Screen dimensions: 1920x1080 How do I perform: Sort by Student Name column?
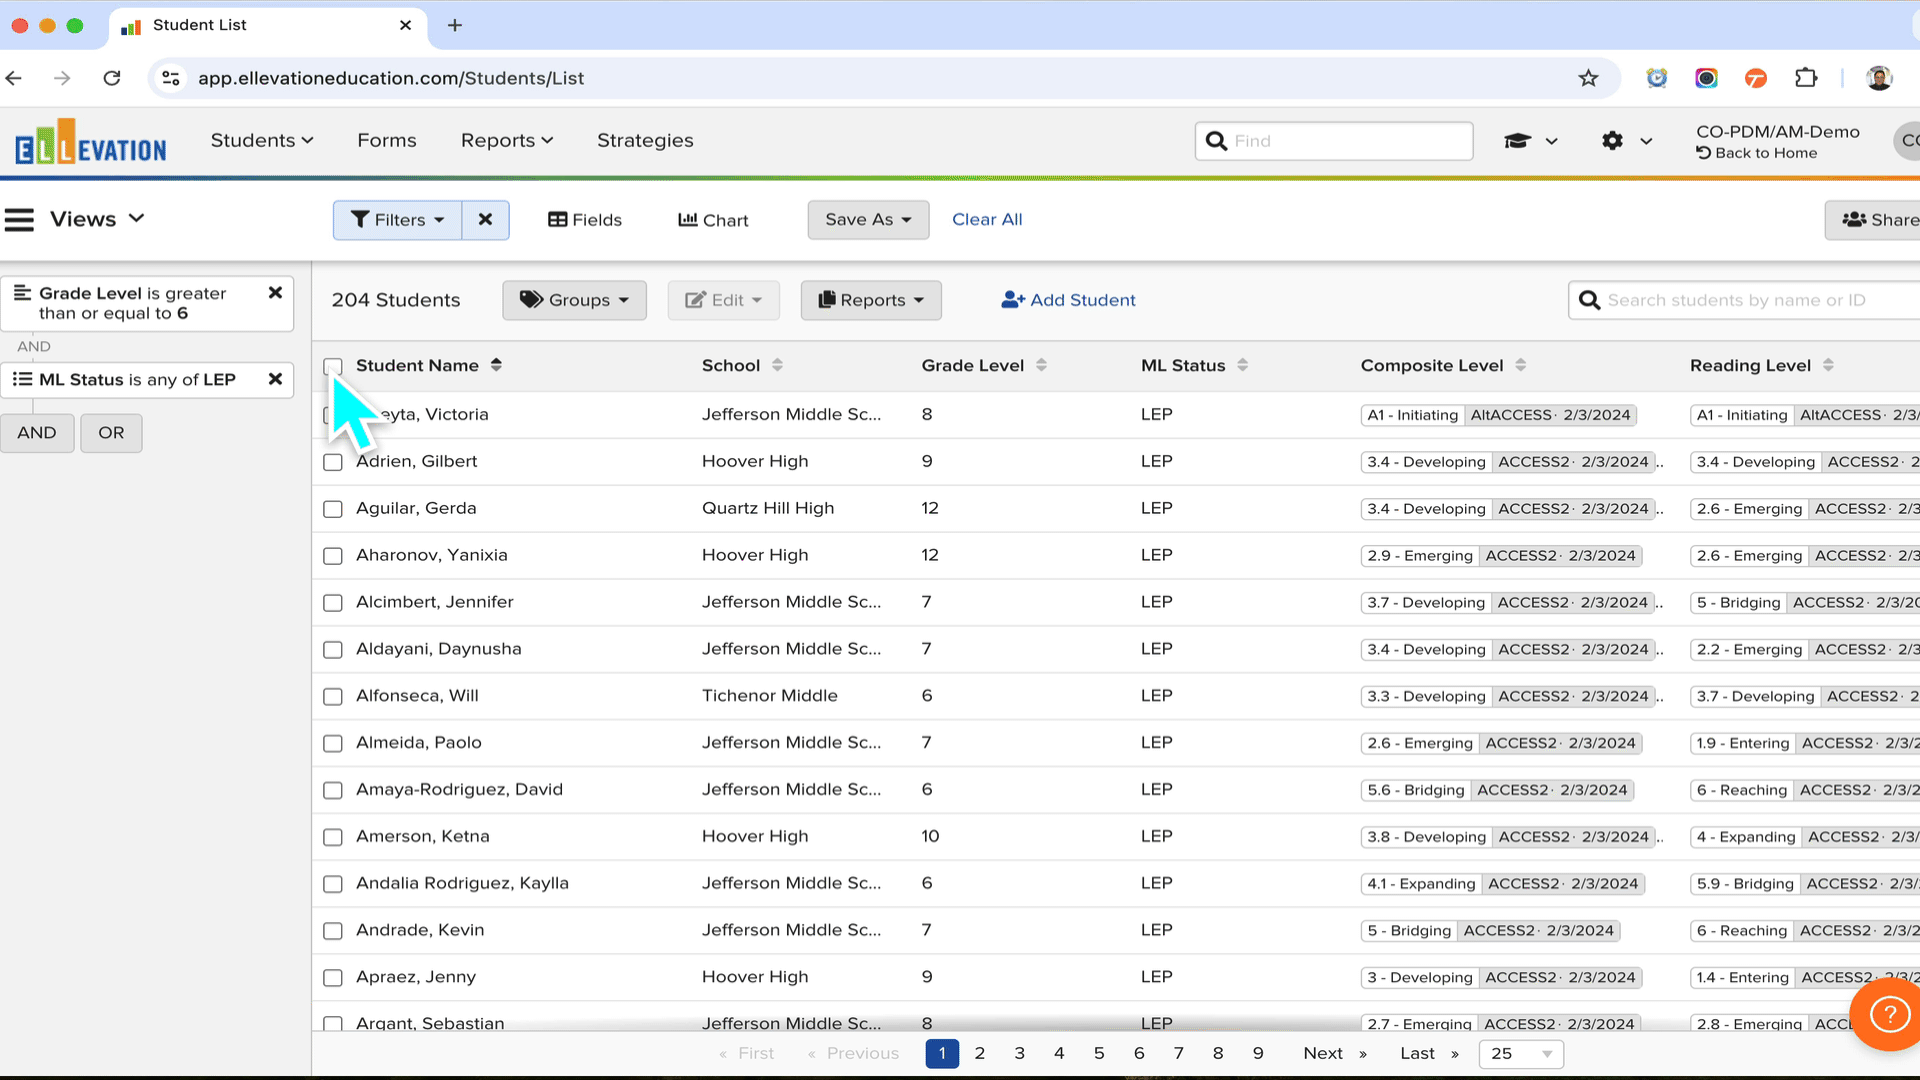[428, 365]
